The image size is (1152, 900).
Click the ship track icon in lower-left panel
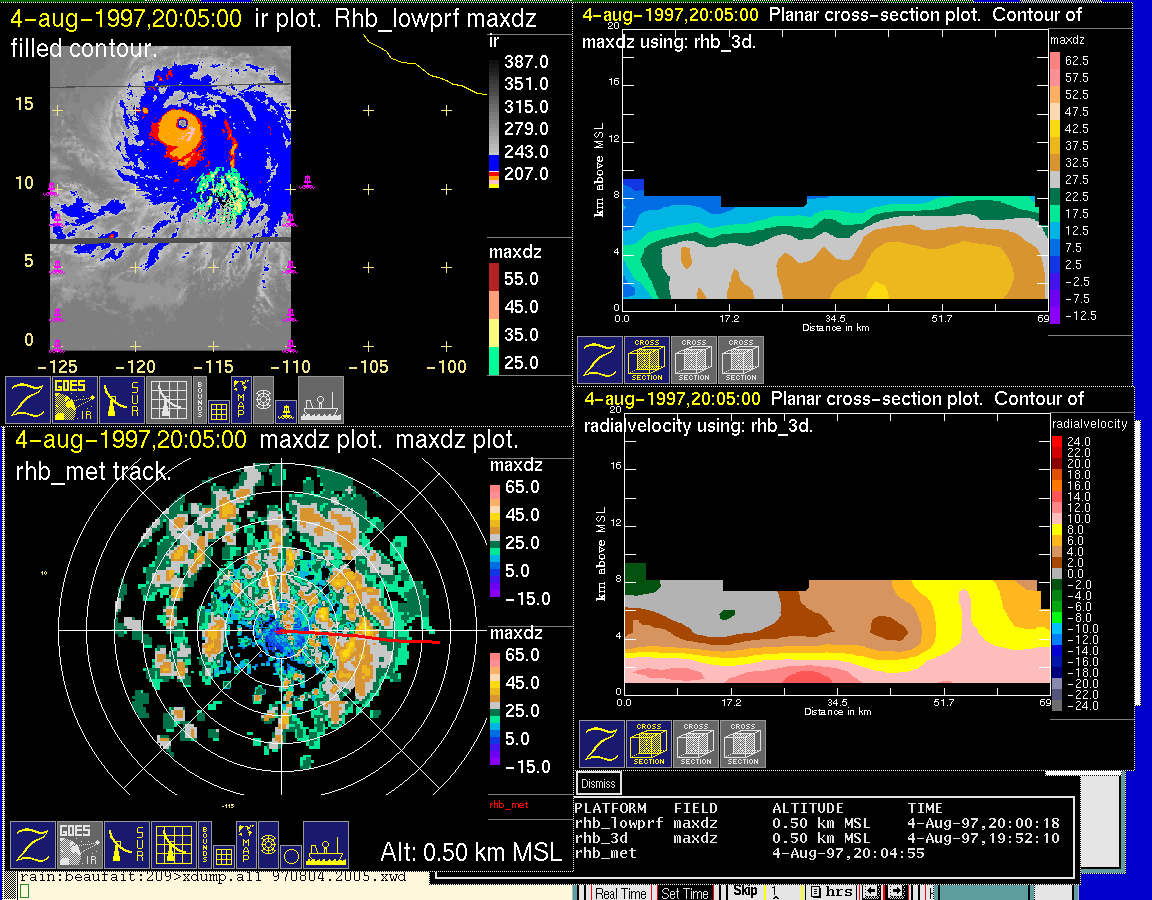point(326,845)
